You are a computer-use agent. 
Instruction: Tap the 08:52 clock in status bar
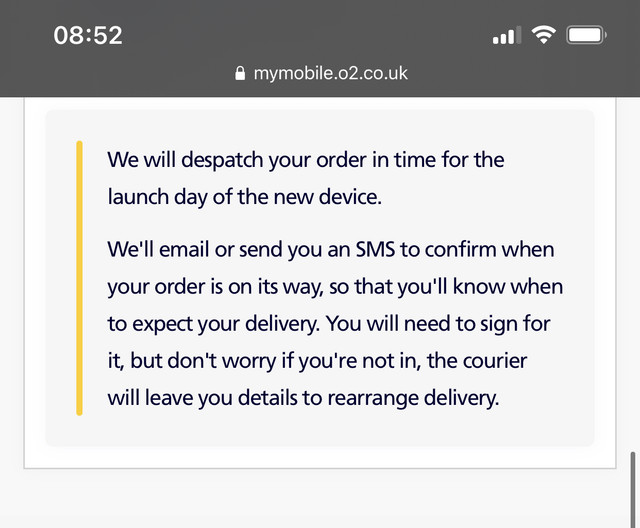click(x=88, y=35)
